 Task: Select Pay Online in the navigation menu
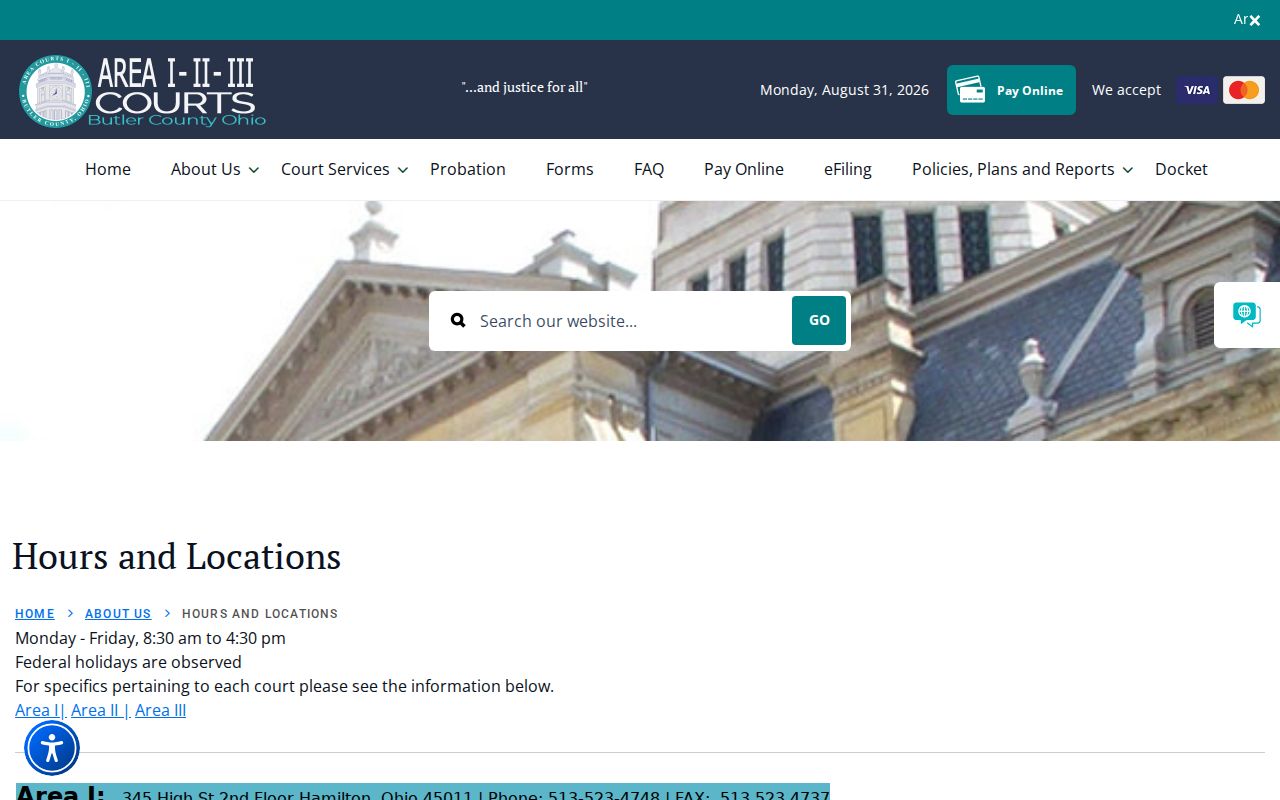click(x=744, y=169)
